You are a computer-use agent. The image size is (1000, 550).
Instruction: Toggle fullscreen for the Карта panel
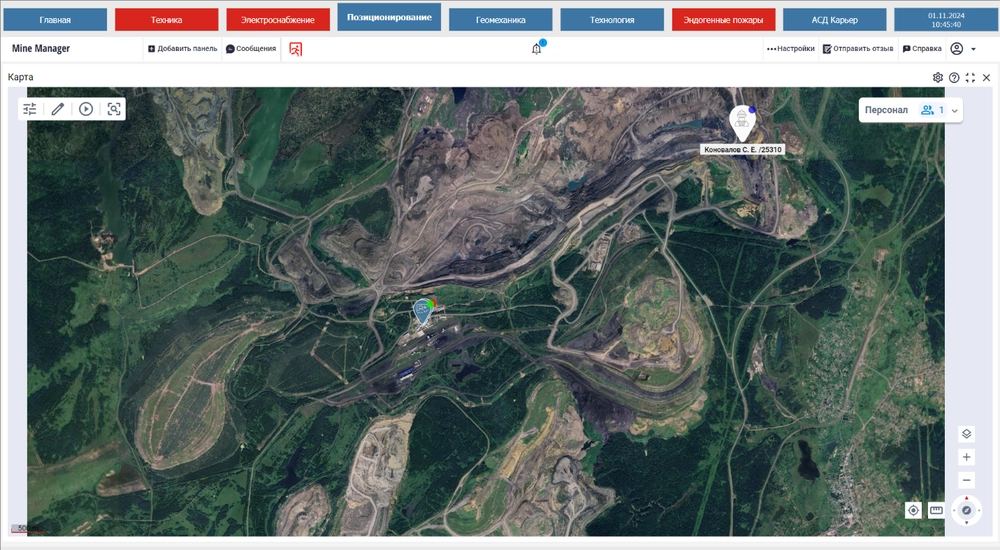point(970,77)
